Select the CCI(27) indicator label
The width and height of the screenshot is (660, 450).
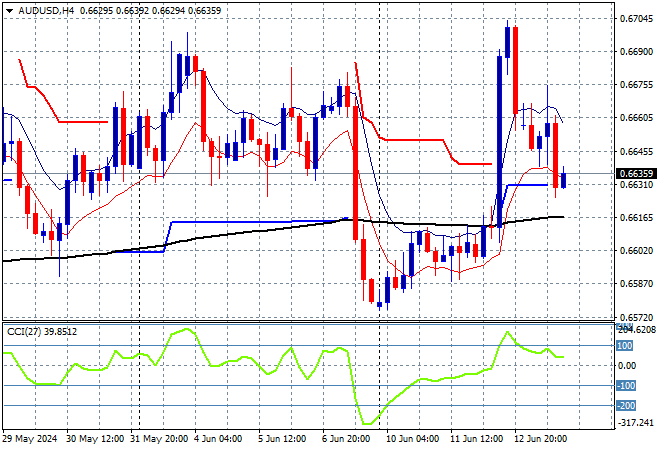24,332
